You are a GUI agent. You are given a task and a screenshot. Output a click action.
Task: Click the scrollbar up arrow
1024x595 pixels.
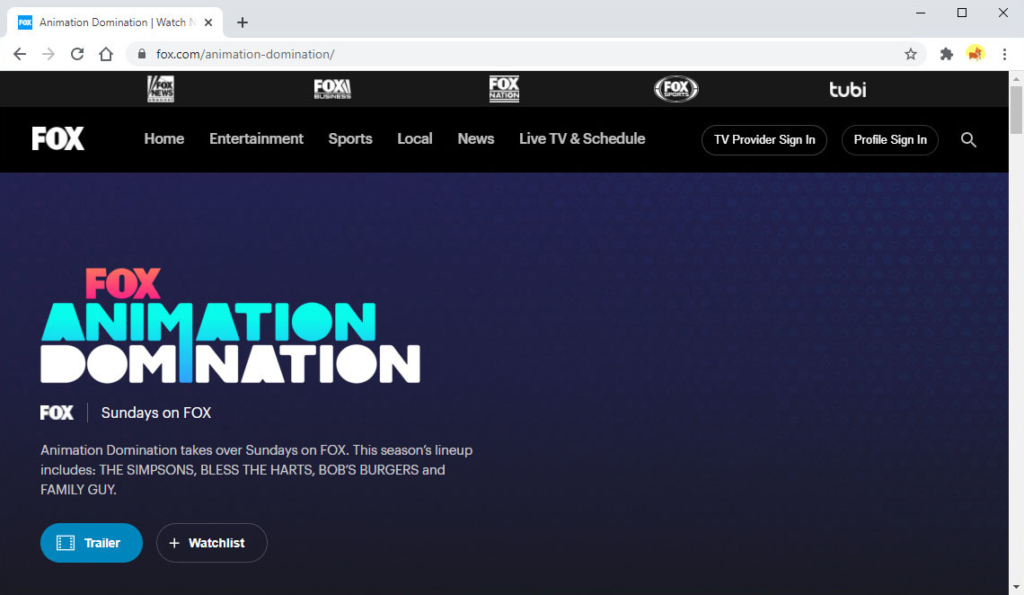click(1016, 78)
